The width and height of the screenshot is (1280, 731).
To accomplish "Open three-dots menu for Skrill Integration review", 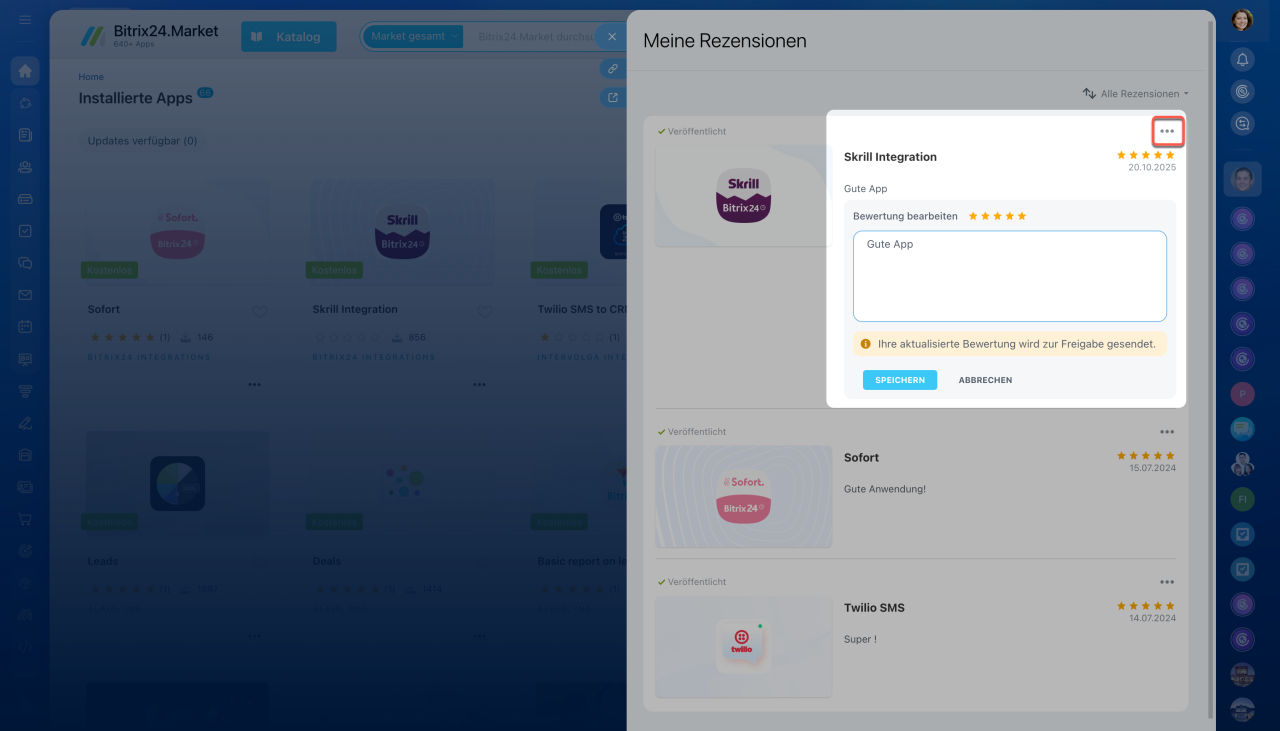I will pos(1167,131).
